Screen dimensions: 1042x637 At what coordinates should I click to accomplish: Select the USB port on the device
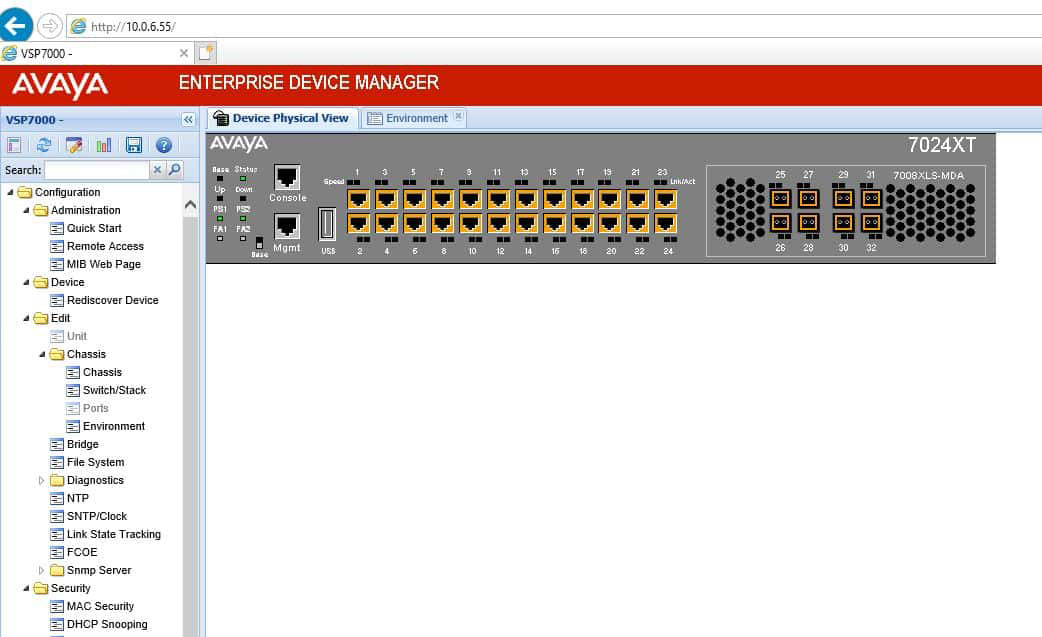[x=328, y=222]
